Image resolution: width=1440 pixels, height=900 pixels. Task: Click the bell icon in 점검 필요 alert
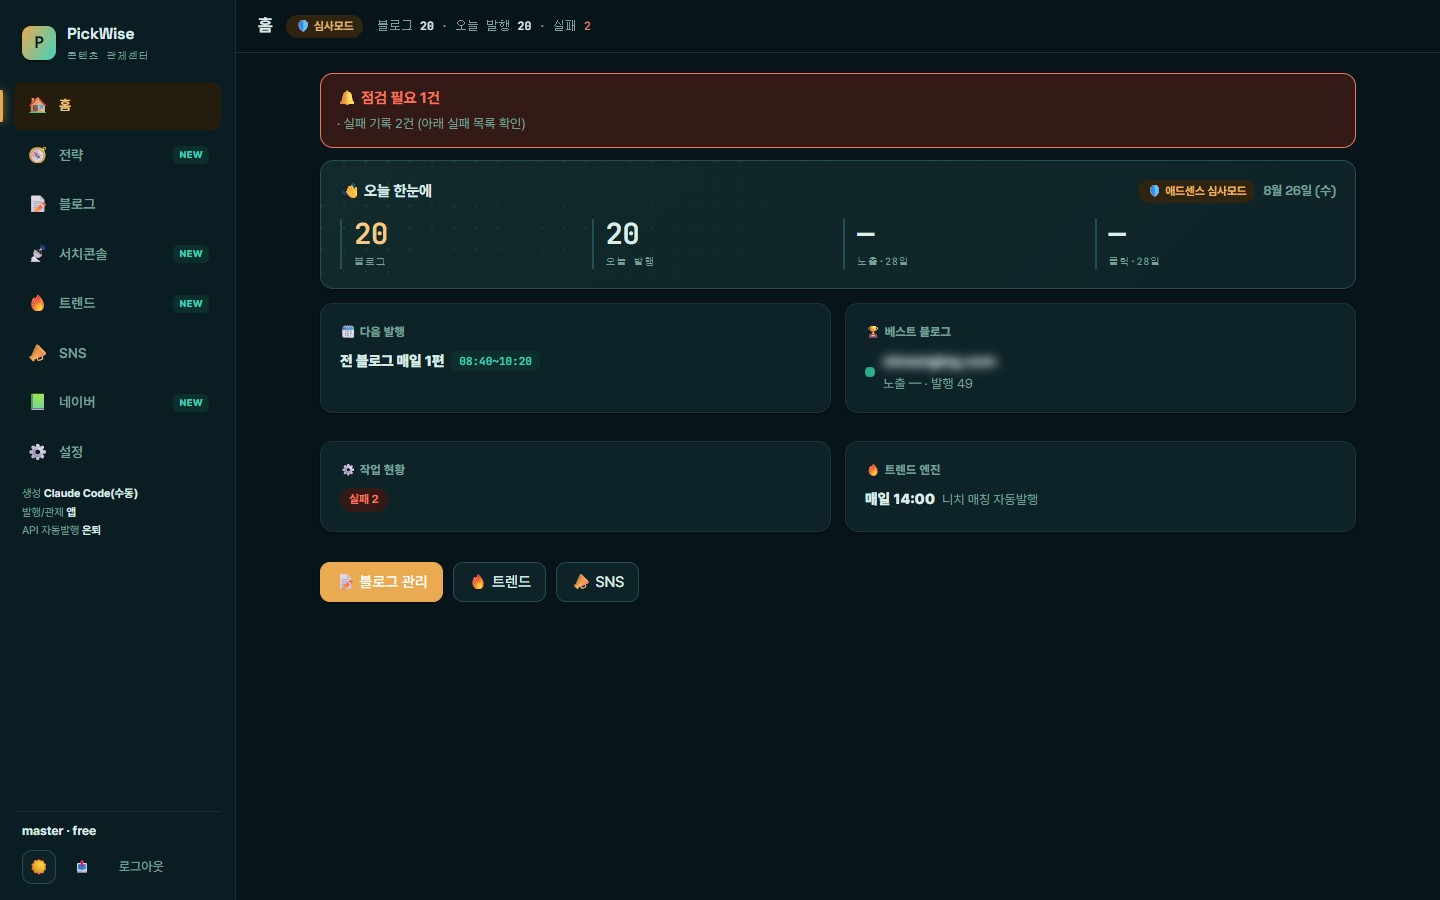[x=347, y=98]
